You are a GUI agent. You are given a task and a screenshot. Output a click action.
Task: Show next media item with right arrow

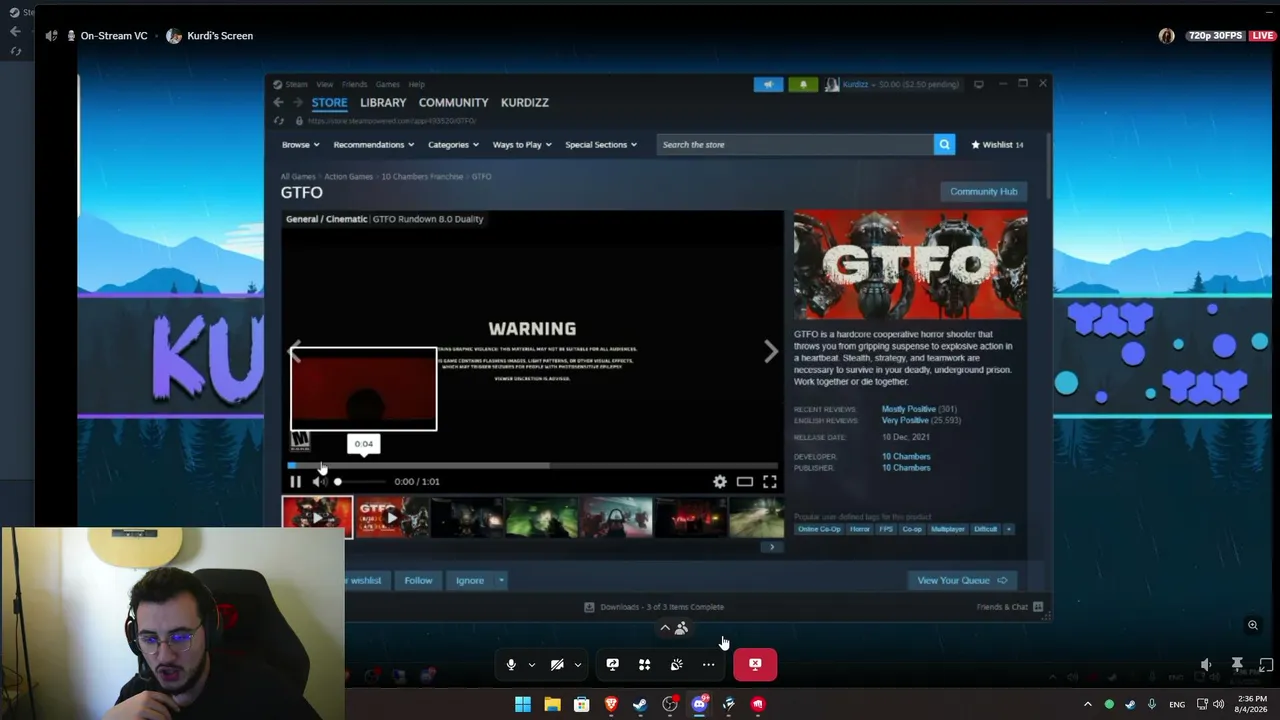771,351
